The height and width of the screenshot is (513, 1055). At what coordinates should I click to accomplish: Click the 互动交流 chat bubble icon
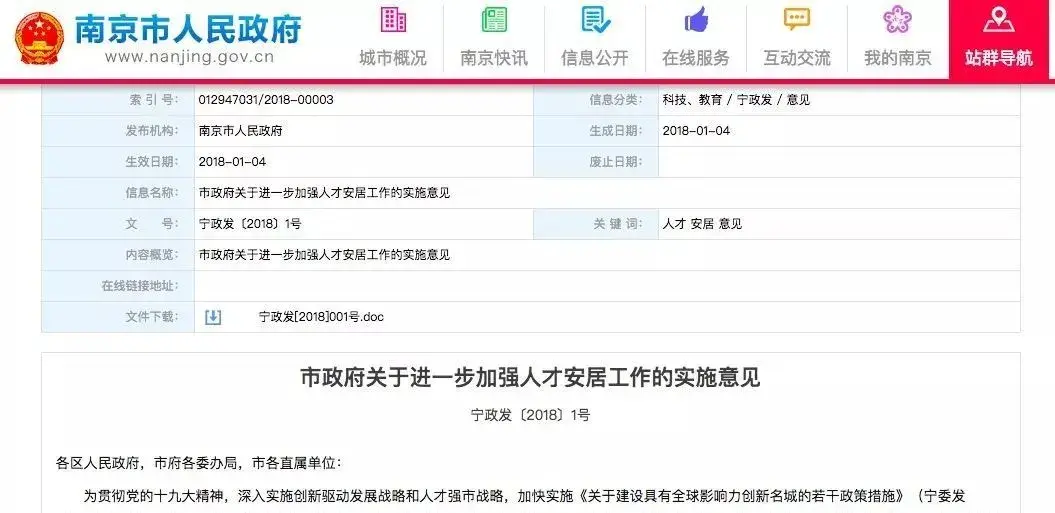(797, 19)
